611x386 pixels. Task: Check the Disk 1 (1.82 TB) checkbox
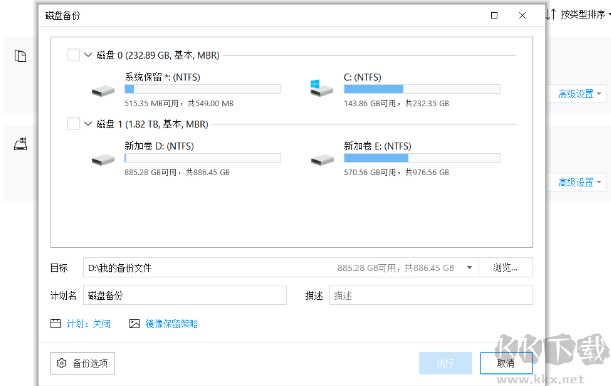73,124
